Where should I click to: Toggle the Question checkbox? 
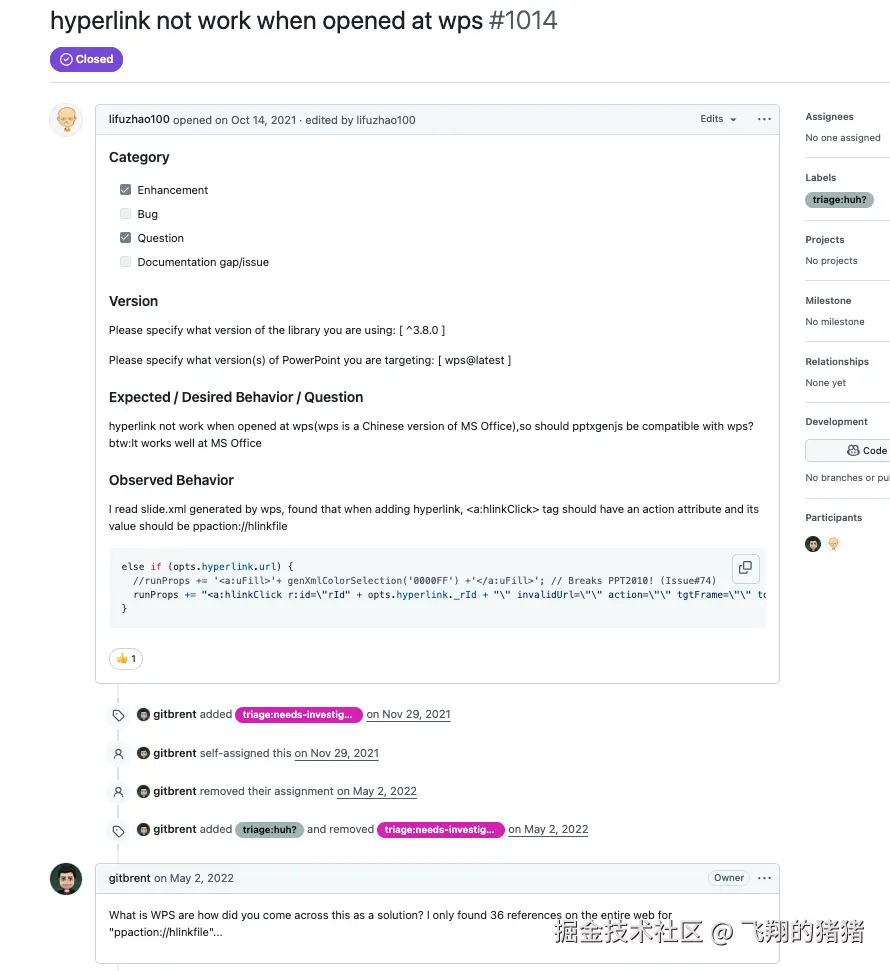click(125, 238)
